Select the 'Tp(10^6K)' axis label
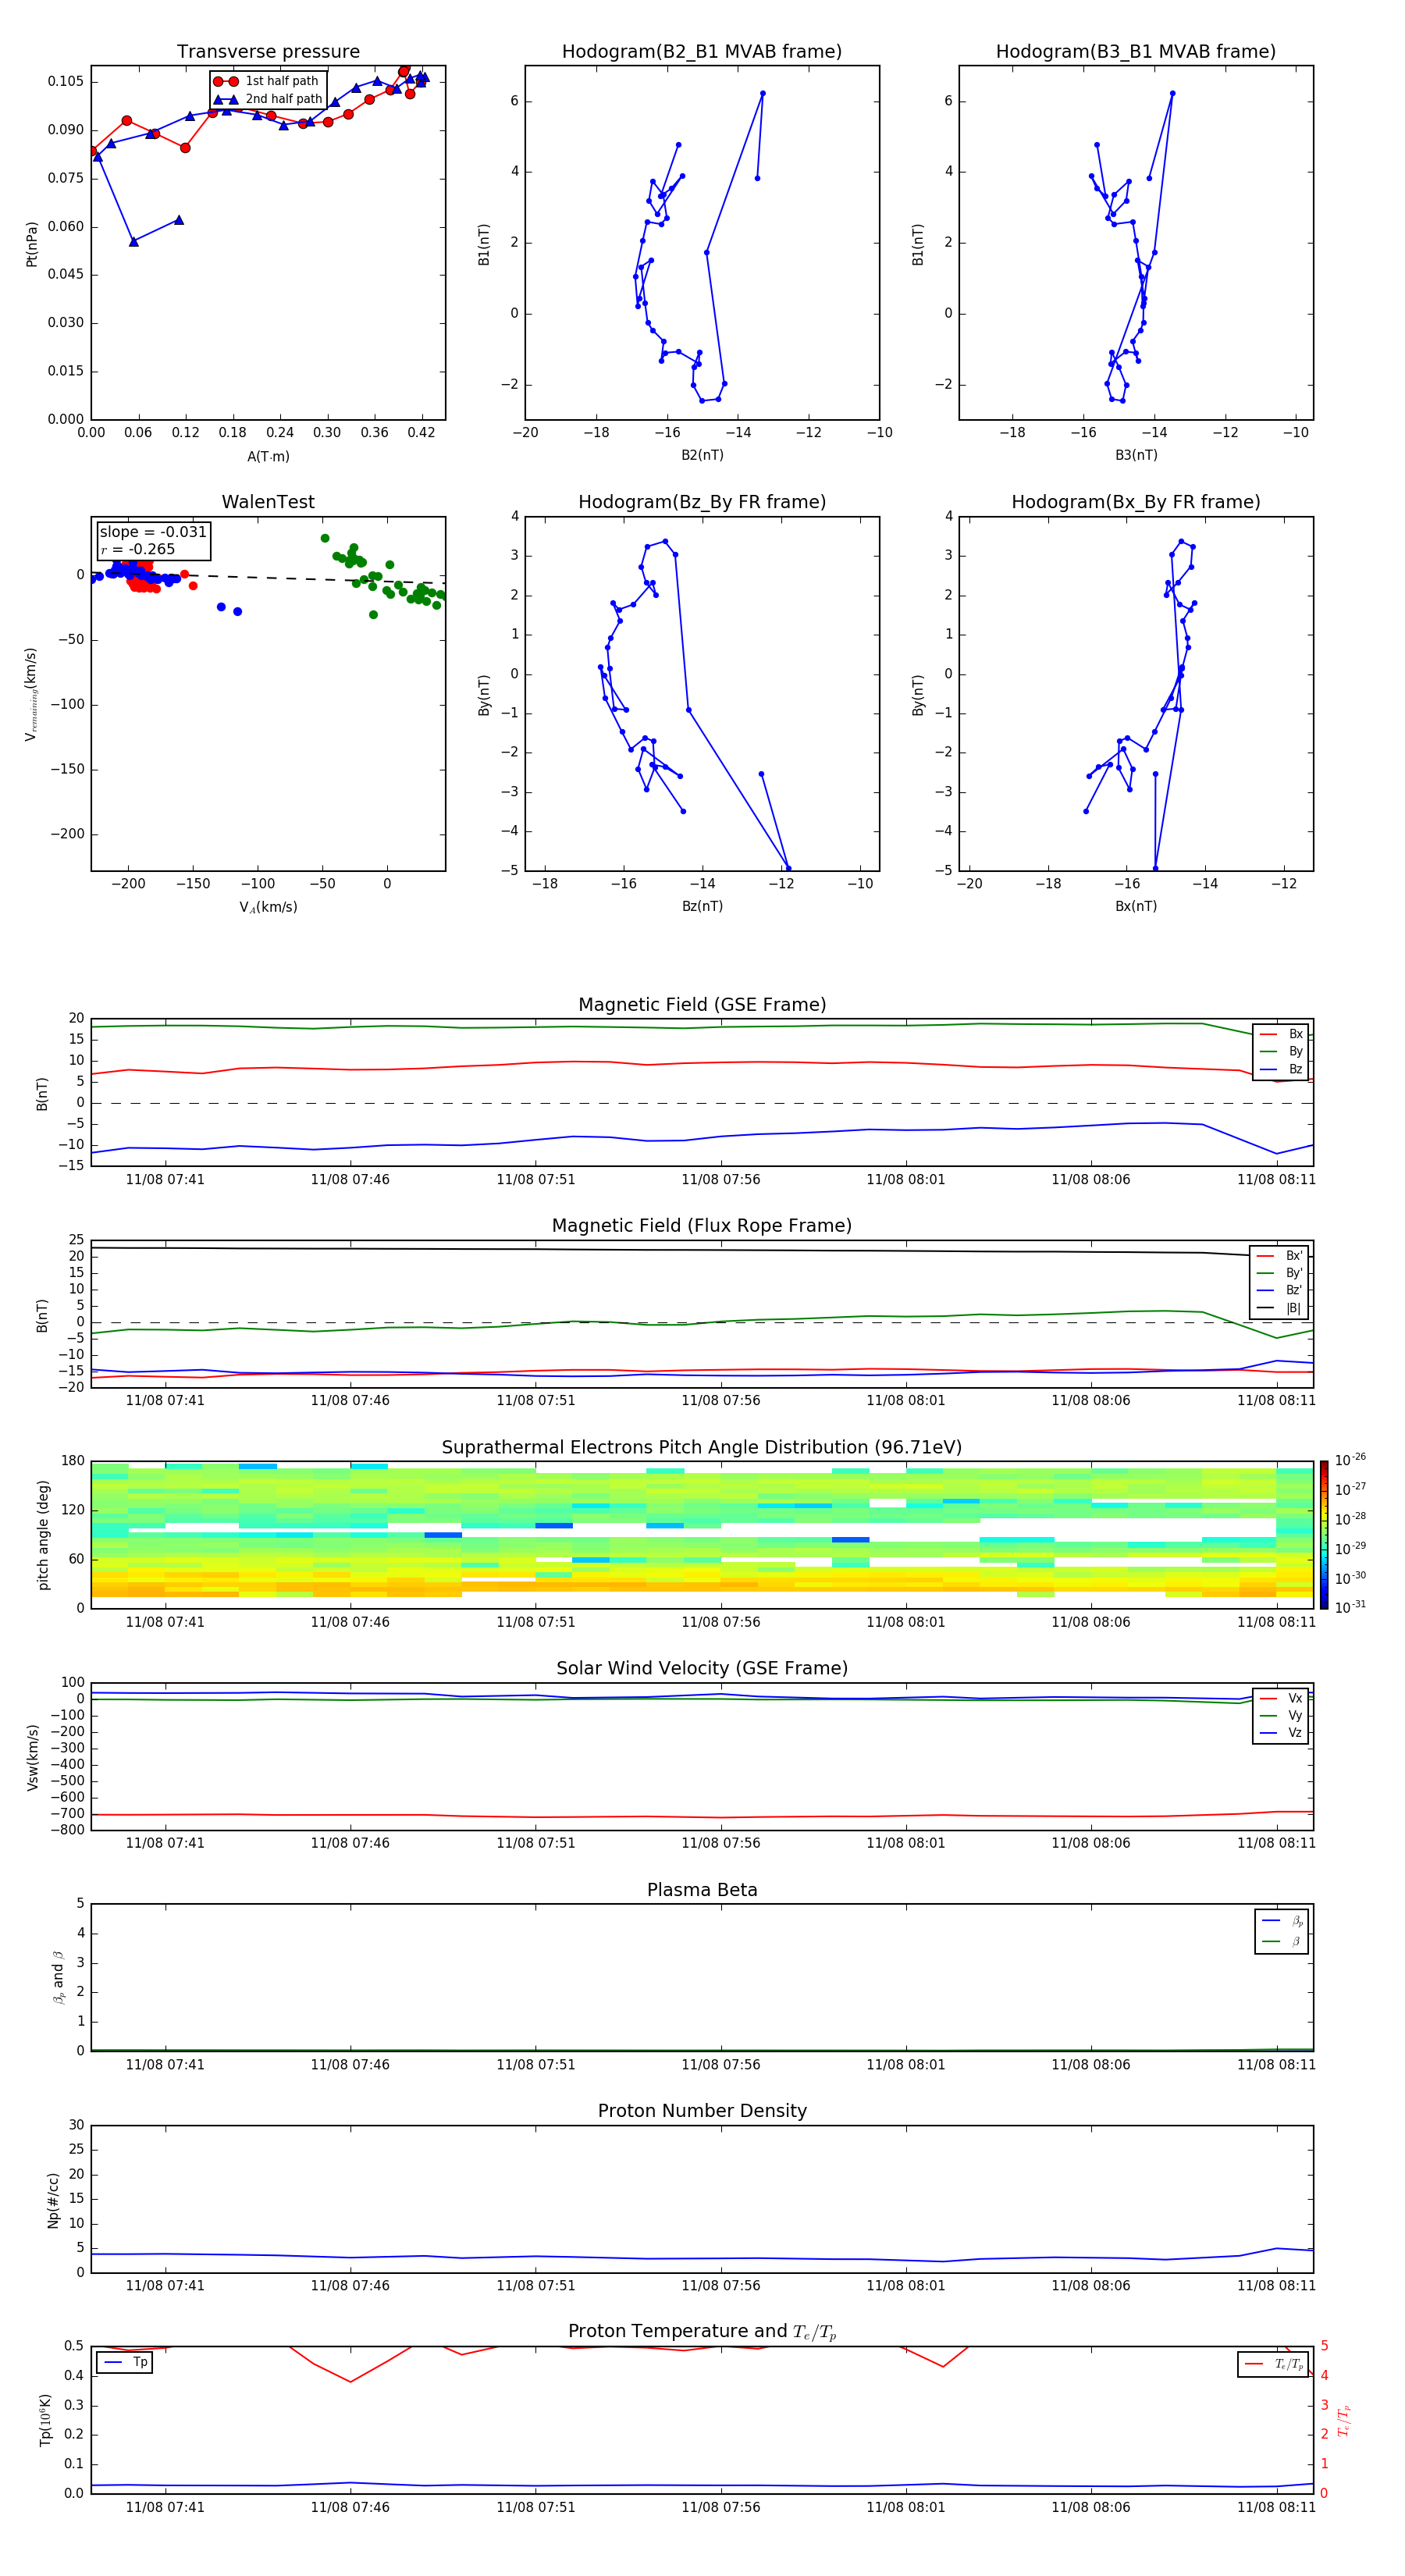Screen dimensions: 1405x2576 tap(45, 2420)
